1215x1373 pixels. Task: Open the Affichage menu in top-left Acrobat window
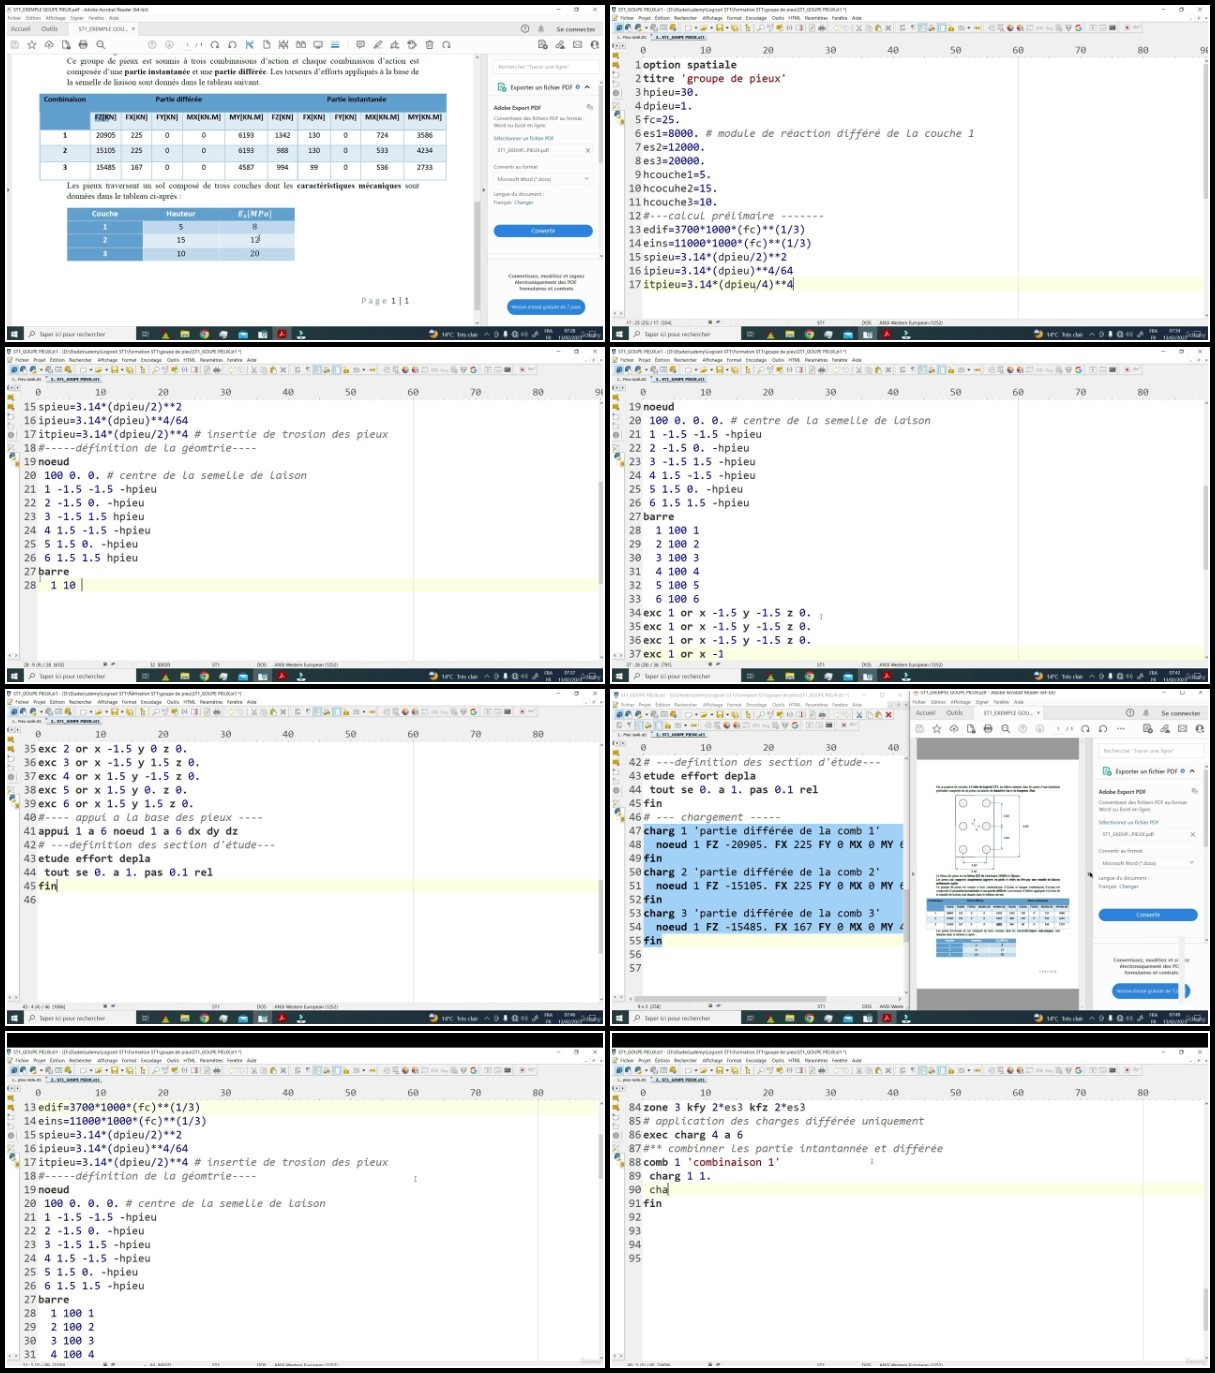55,18
